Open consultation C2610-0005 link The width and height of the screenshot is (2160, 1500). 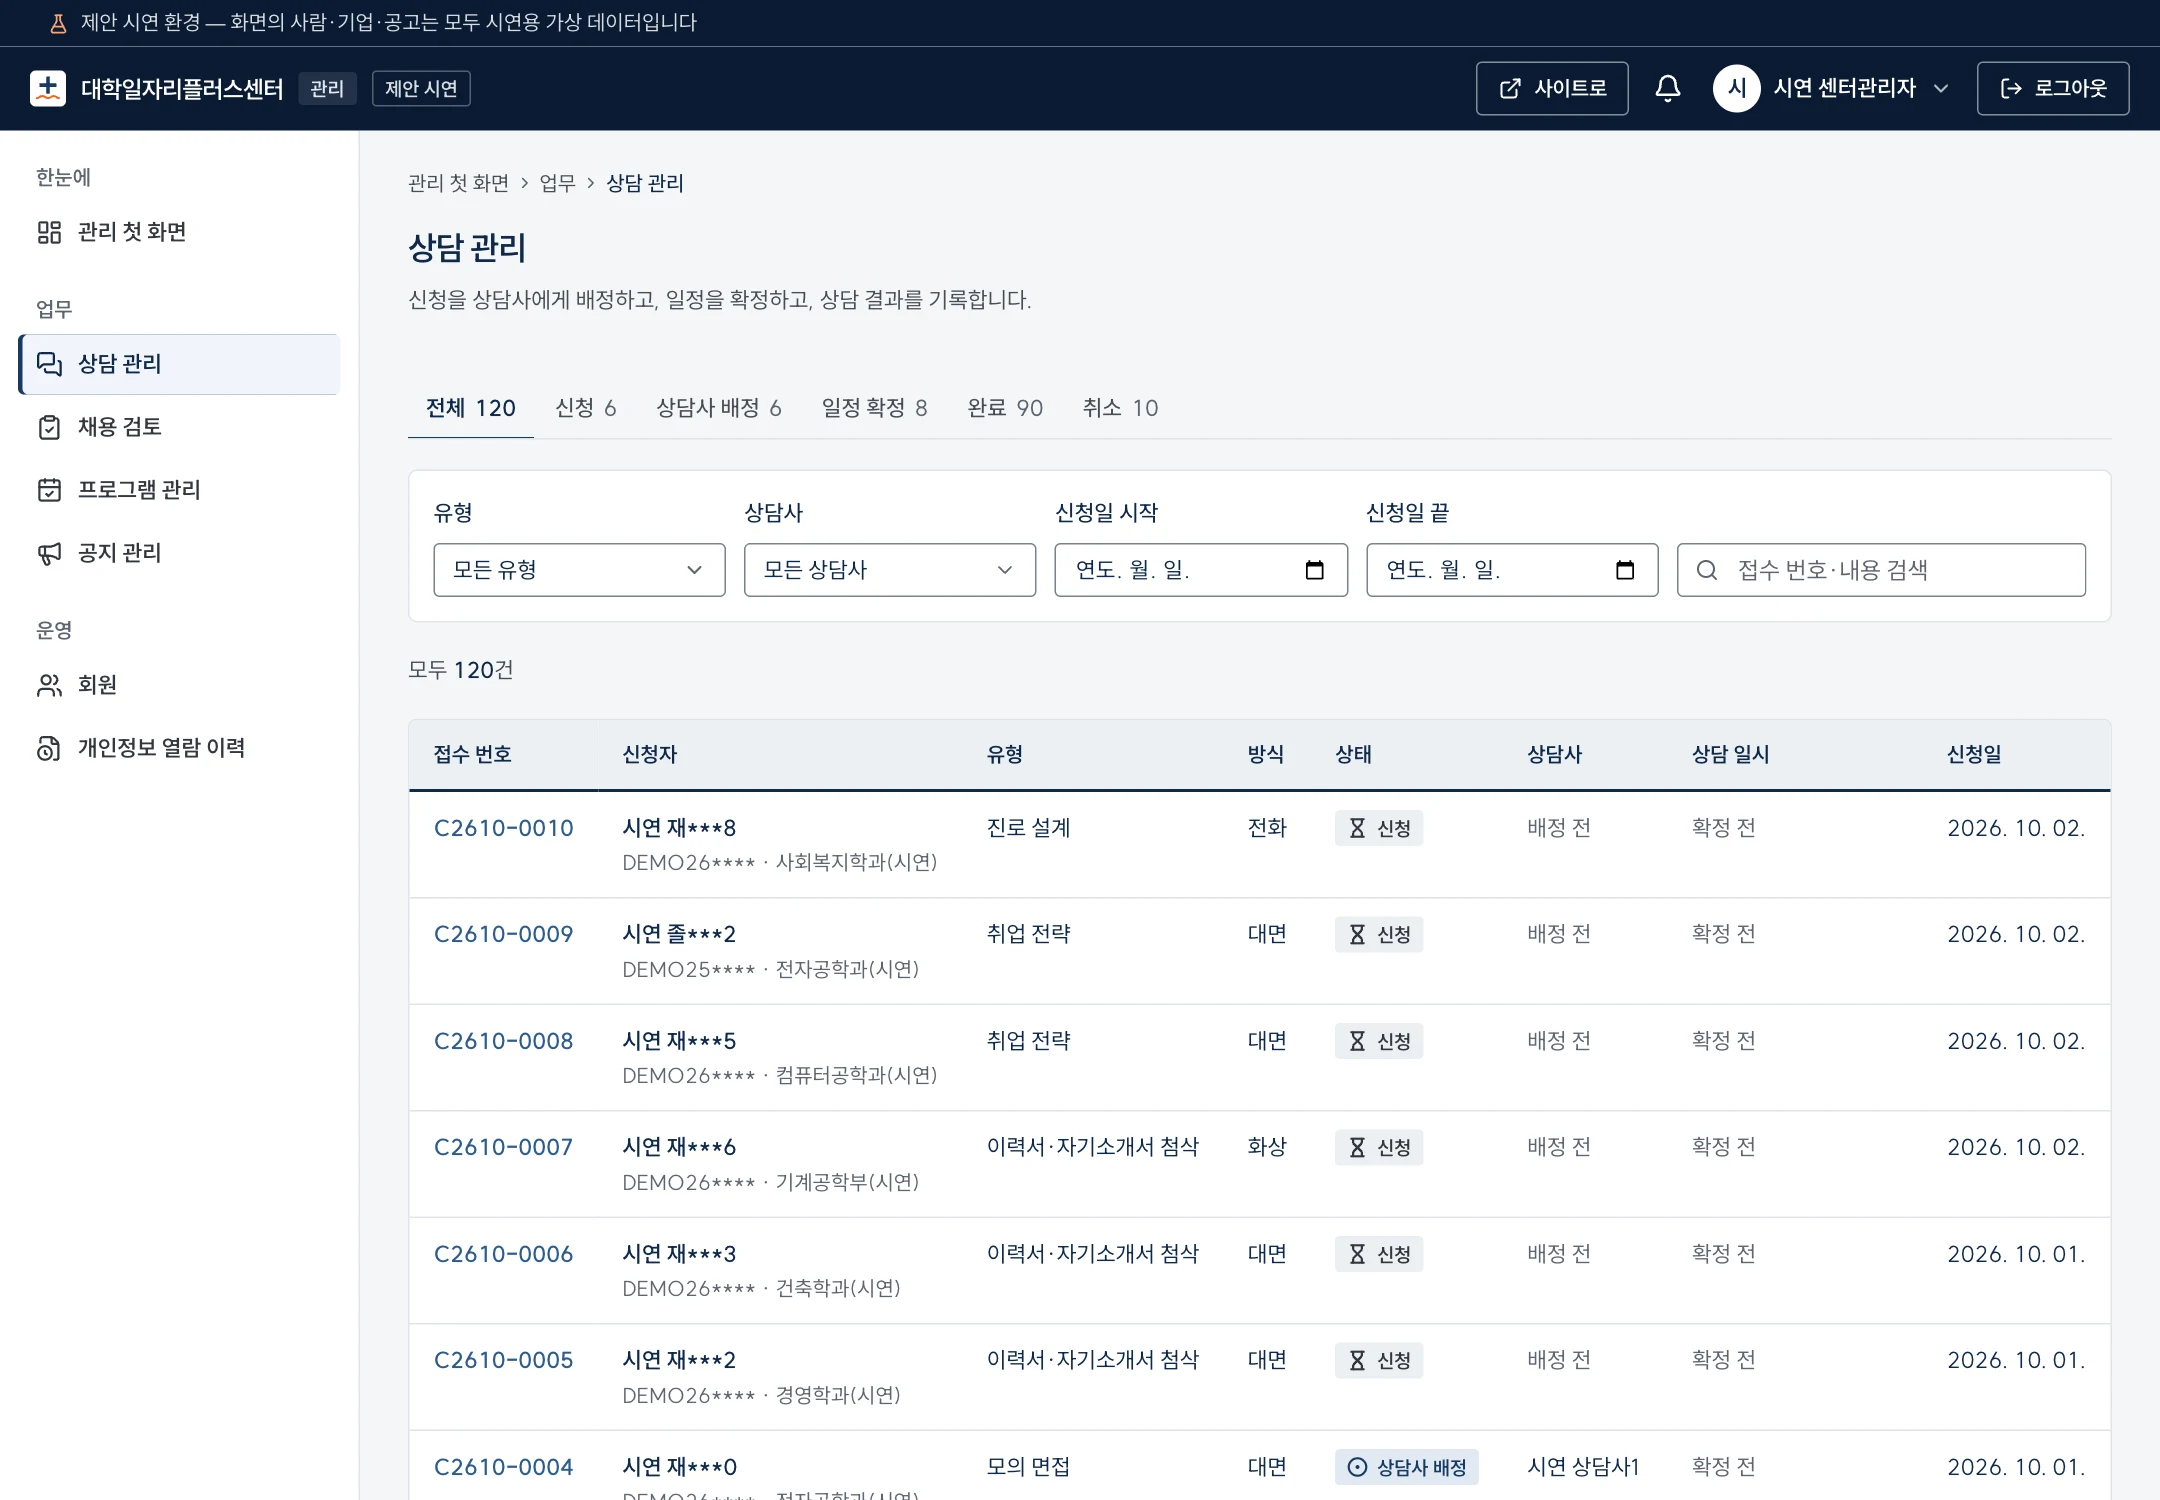503,1360
